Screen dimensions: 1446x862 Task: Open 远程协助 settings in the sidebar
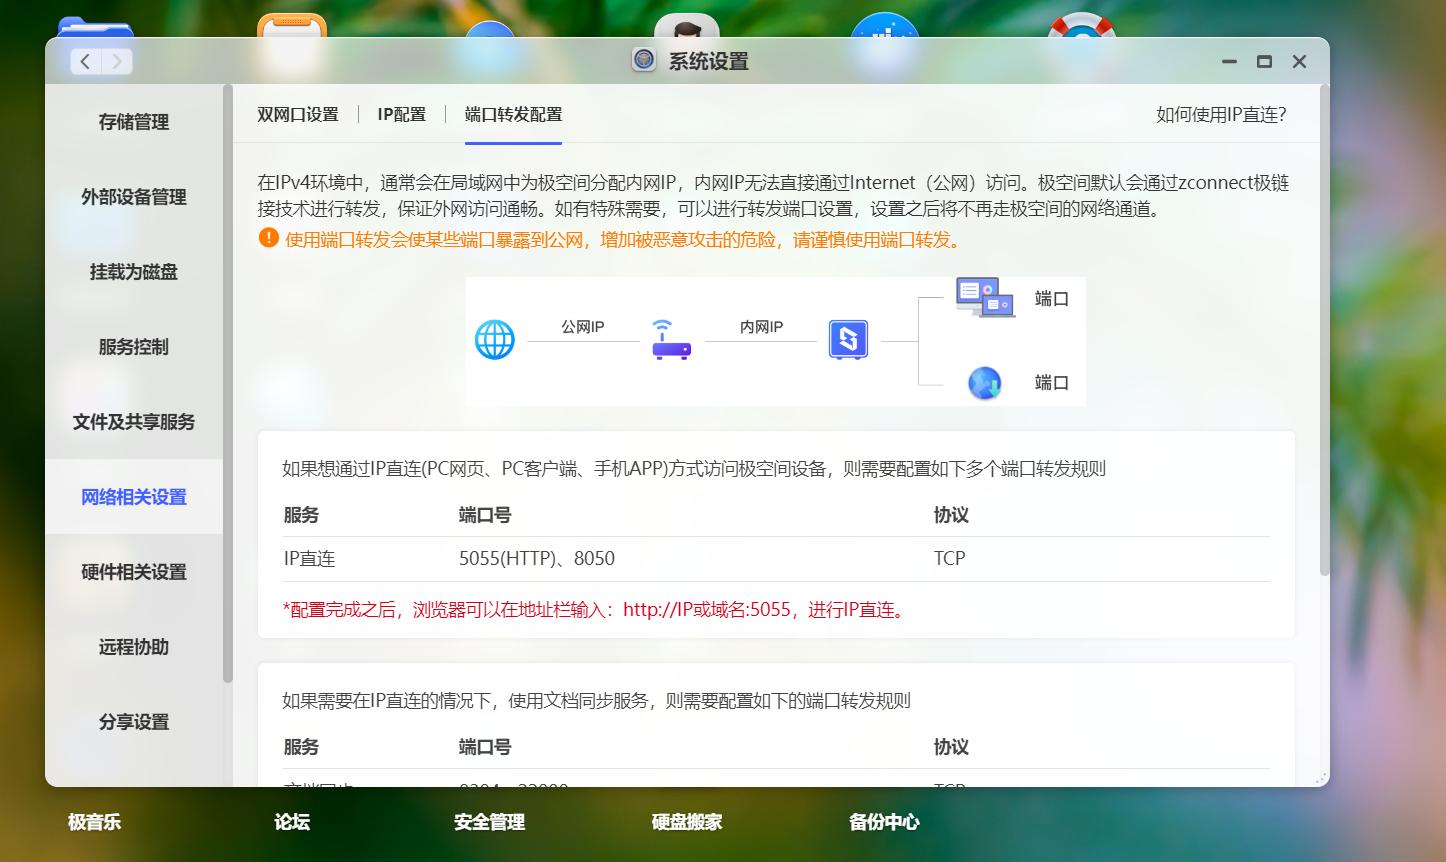[133, 647]
